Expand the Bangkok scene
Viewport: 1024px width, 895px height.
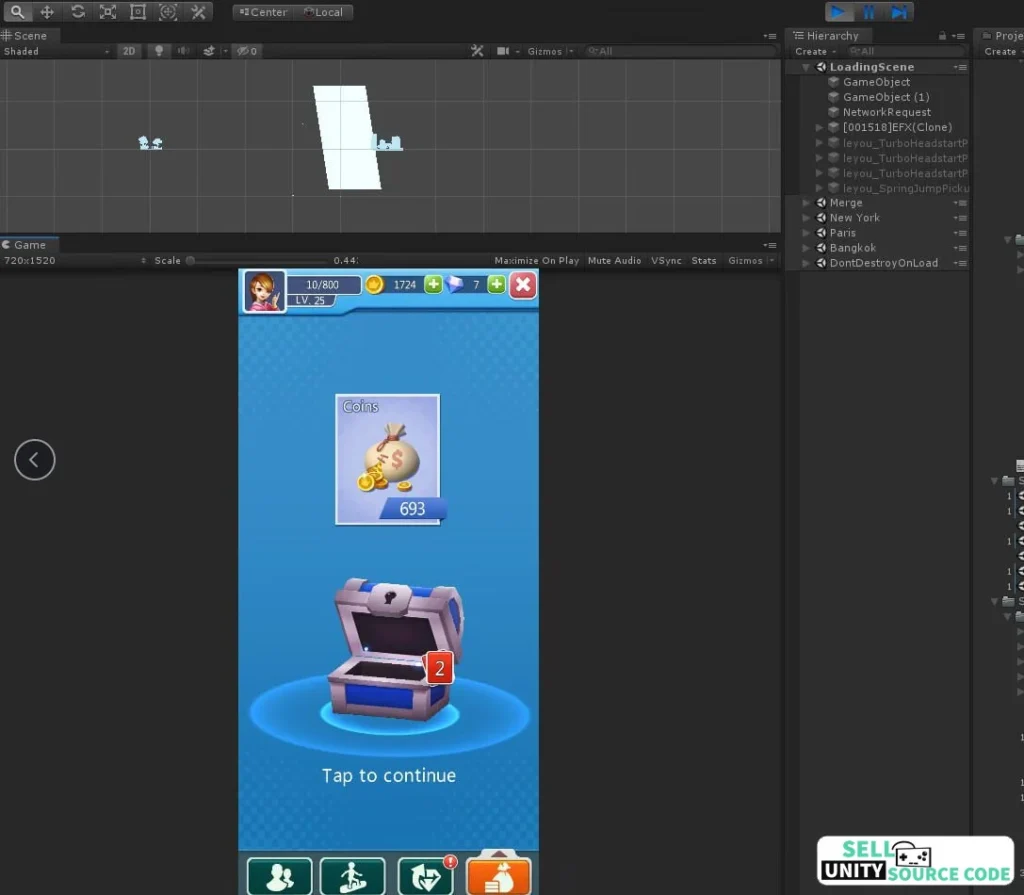pyautogui.click(x=806, y=248)
